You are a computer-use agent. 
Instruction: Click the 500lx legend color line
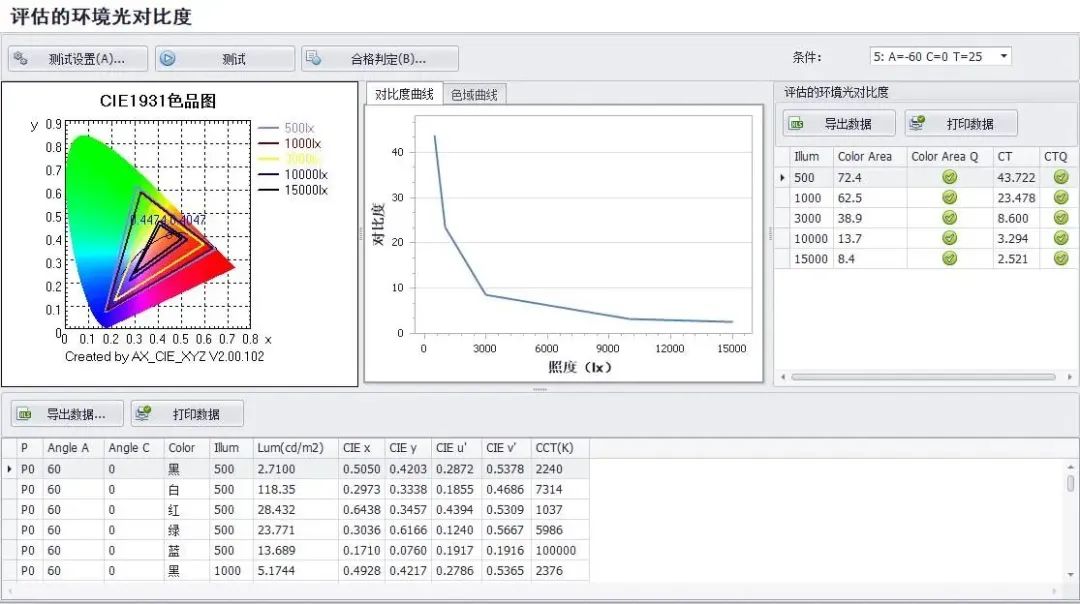(269, 128)
